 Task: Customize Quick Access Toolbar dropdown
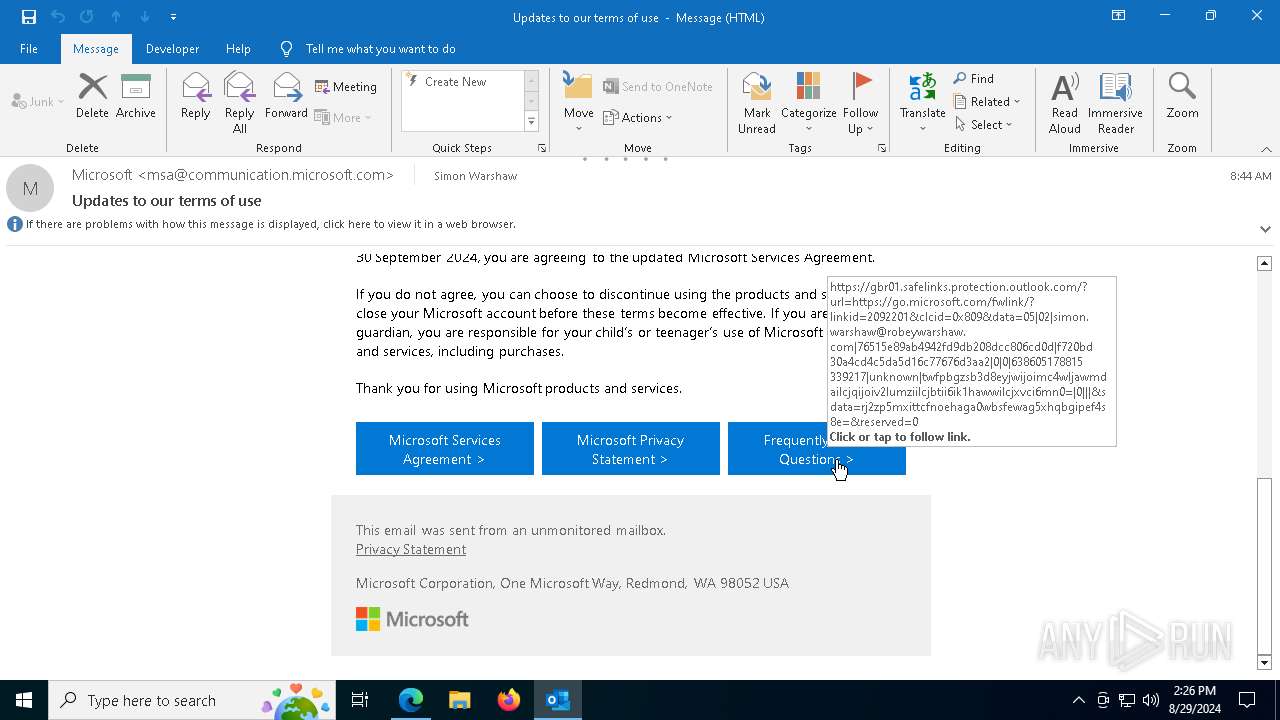173,17
